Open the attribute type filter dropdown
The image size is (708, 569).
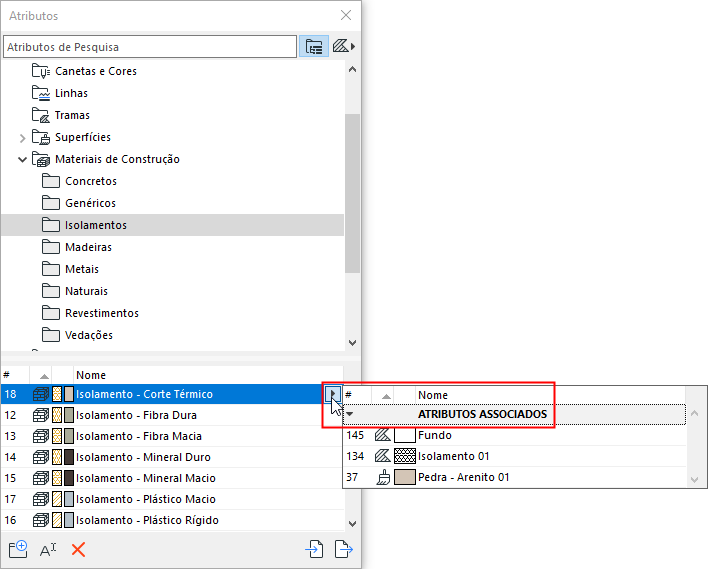(x=344, y=46)
